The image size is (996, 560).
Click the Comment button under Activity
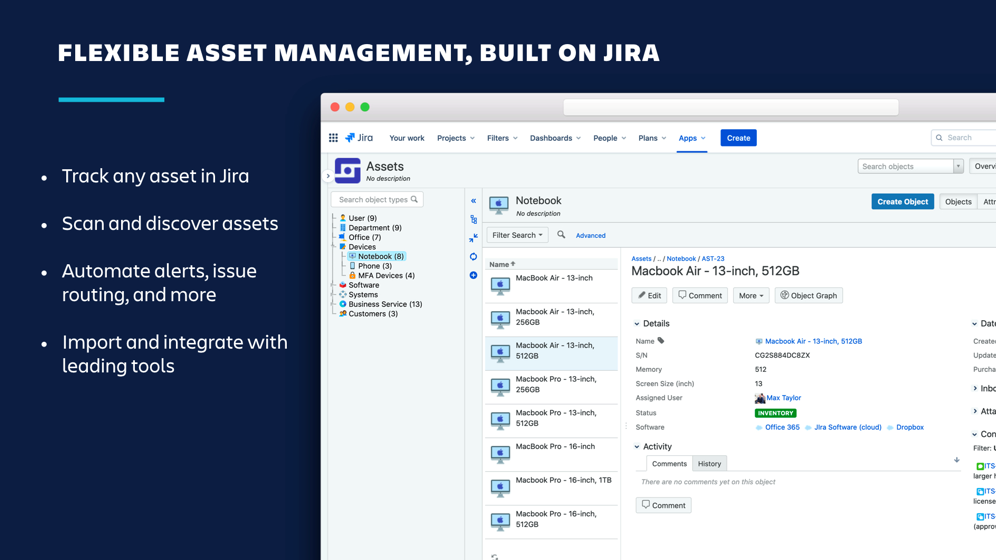click(663, 505)
